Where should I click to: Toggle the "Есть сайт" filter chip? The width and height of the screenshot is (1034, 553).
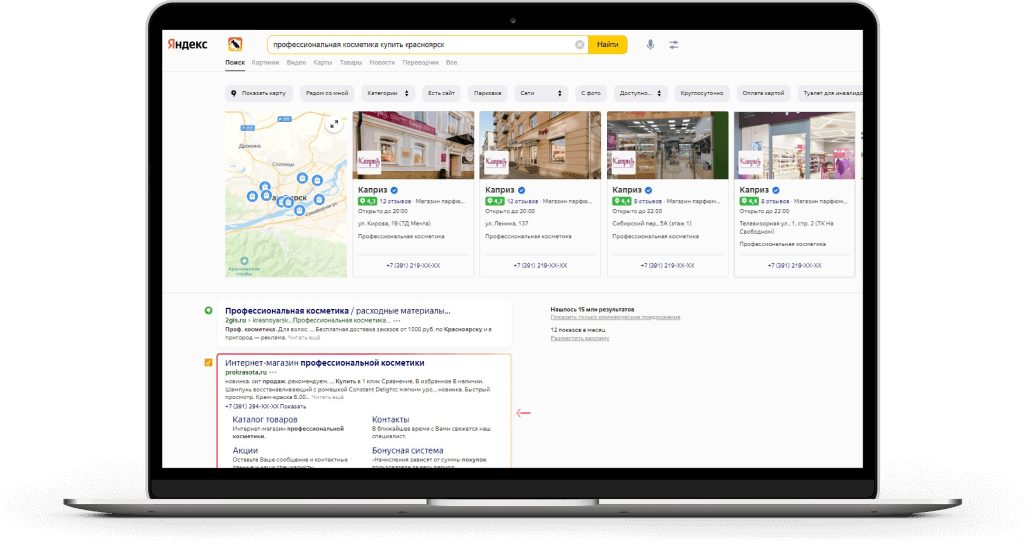[441, 93]
